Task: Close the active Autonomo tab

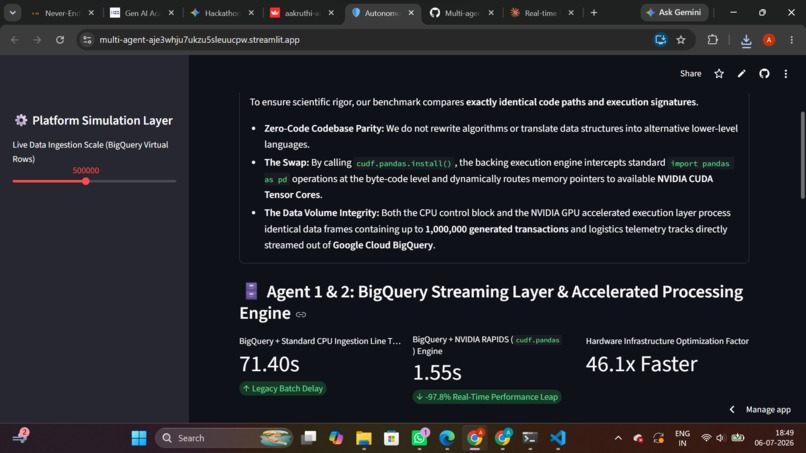Action: (x=411, y=13)
